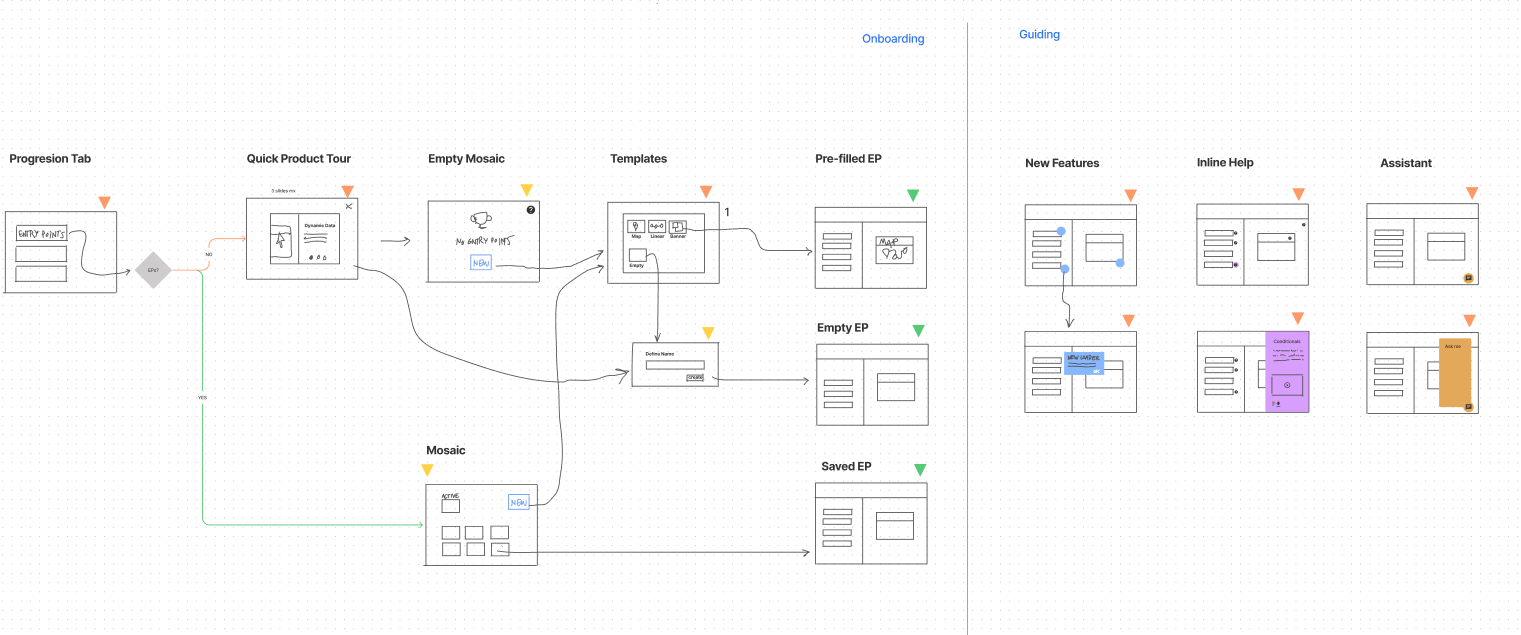Image resolution: width=1521 pixels, height=635 pixels.
Task: Select orange triangle above Conditionals frame
Action: point(1297,318)
